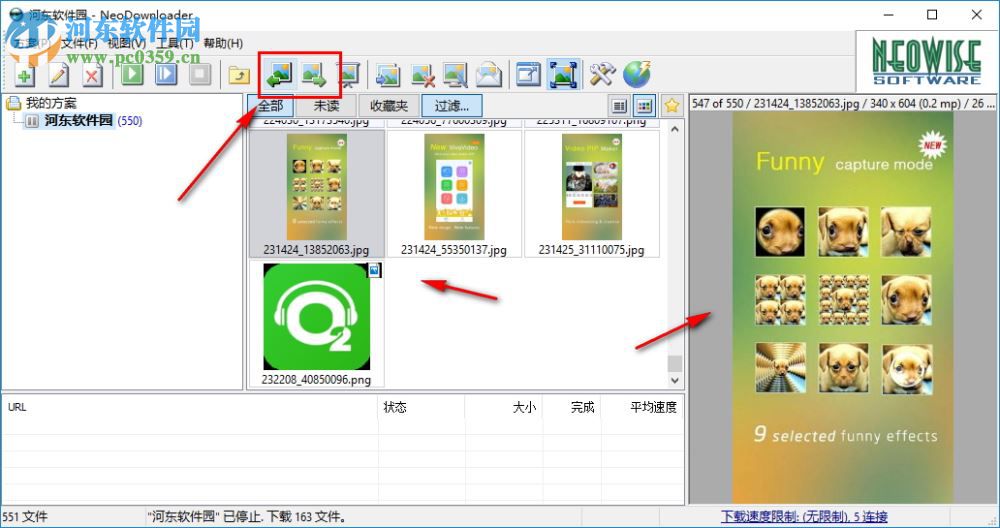Open settings with hammer and wrench icon

point(601,75)
